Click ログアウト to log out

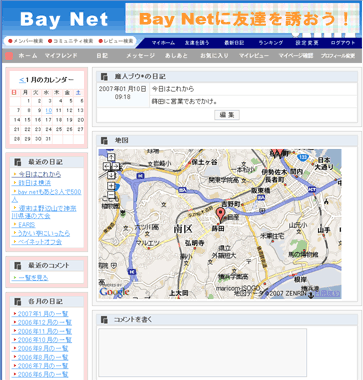click(x=343, y=43)
